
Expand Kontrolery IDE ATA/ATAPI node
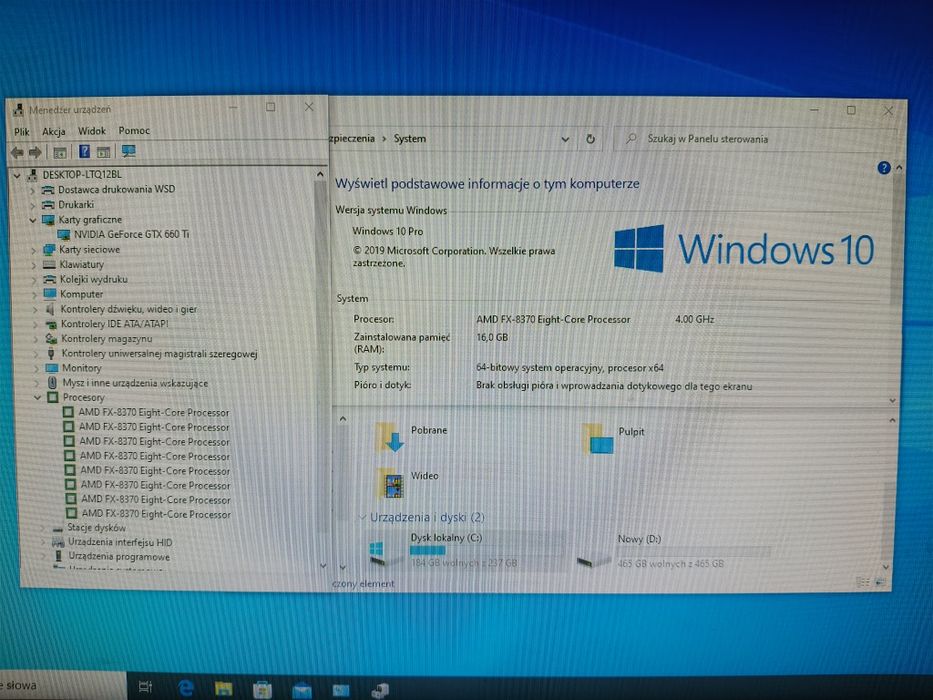(x=36, y=324)
